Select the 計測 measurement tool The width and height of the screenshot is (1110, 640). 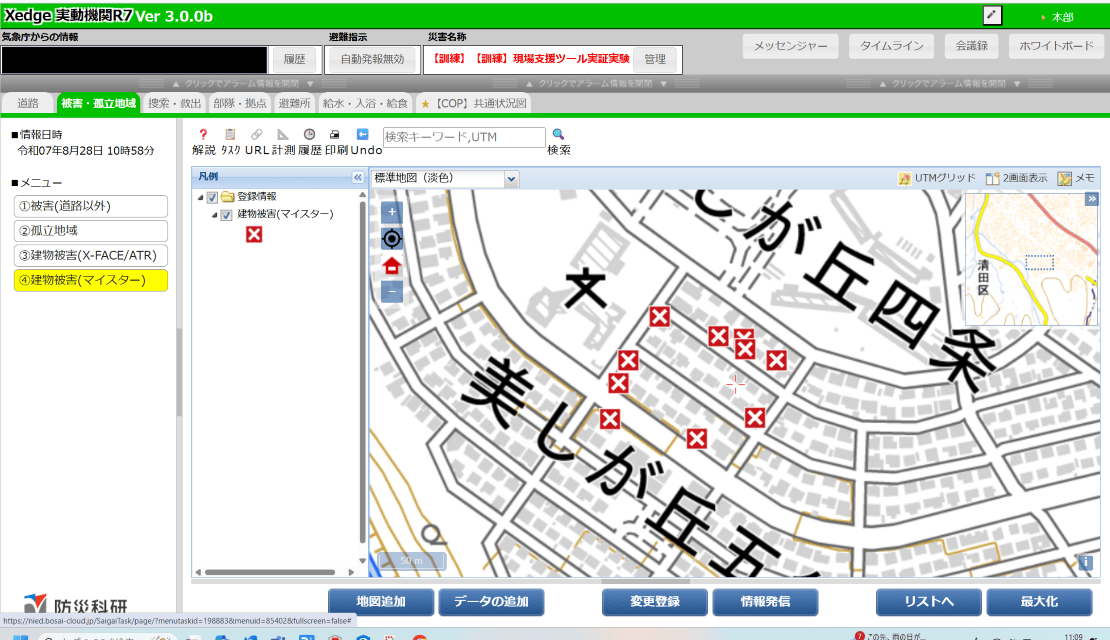(x=283, y=135)
